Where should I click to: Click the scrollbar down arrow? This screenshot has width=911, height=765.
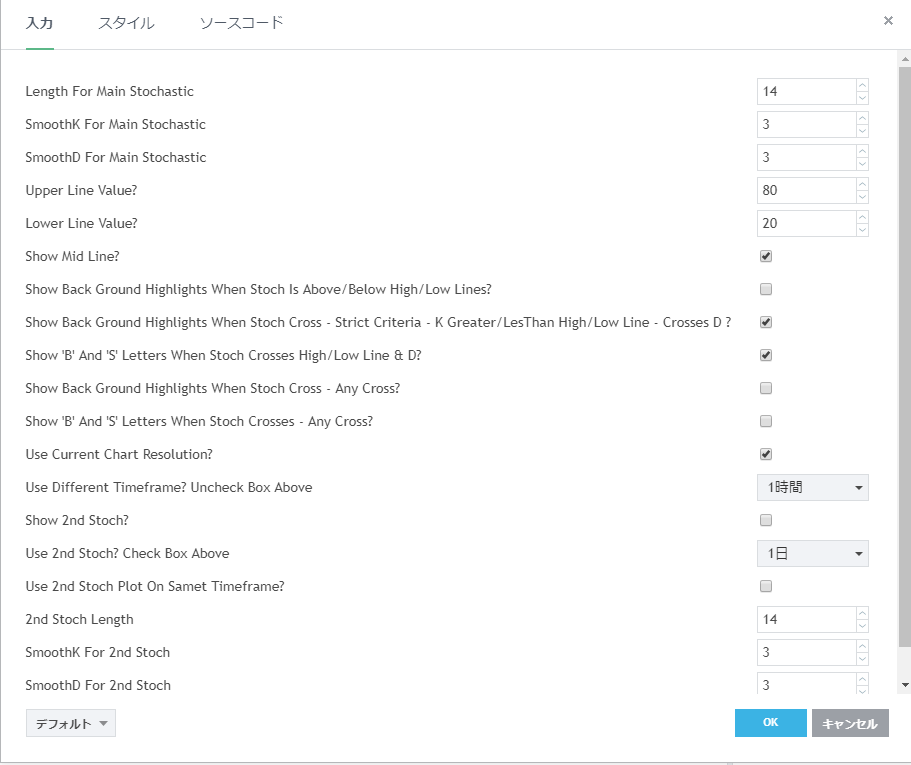tap(905, 685)
